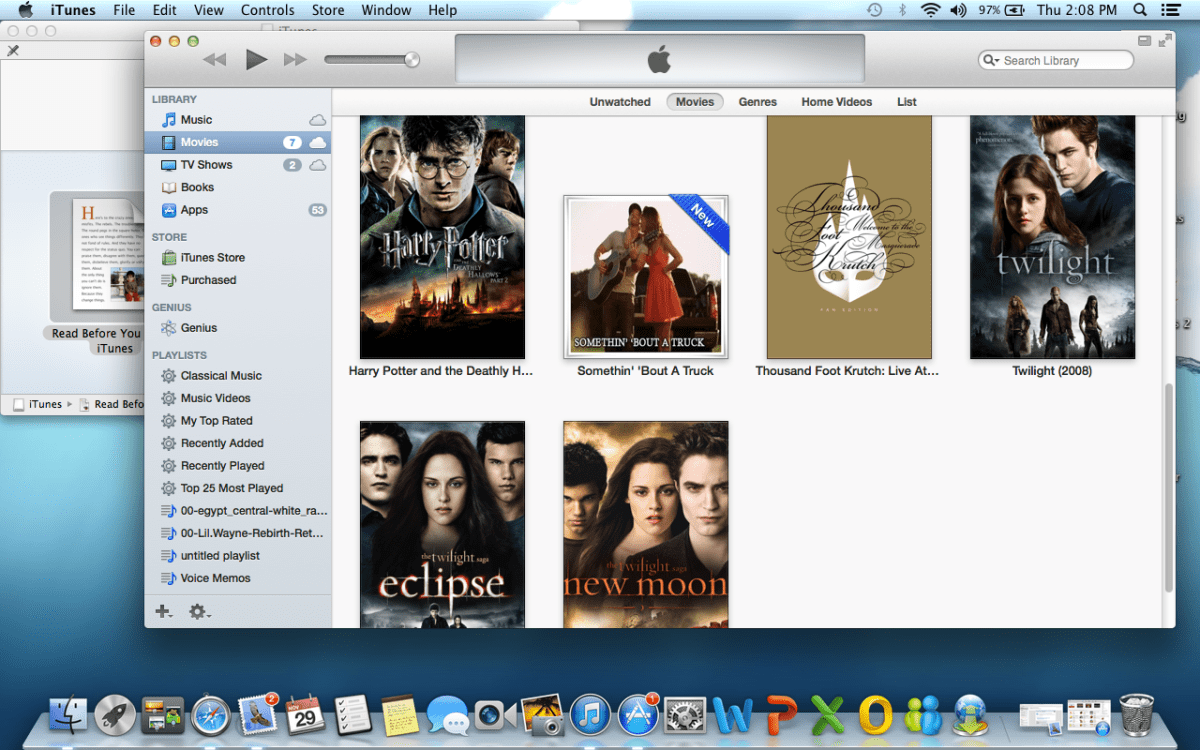Image resolution: width=1200 pixels, height=750 pixels.
Task: Open Music library in sidebar
Action: click(196, 120)
